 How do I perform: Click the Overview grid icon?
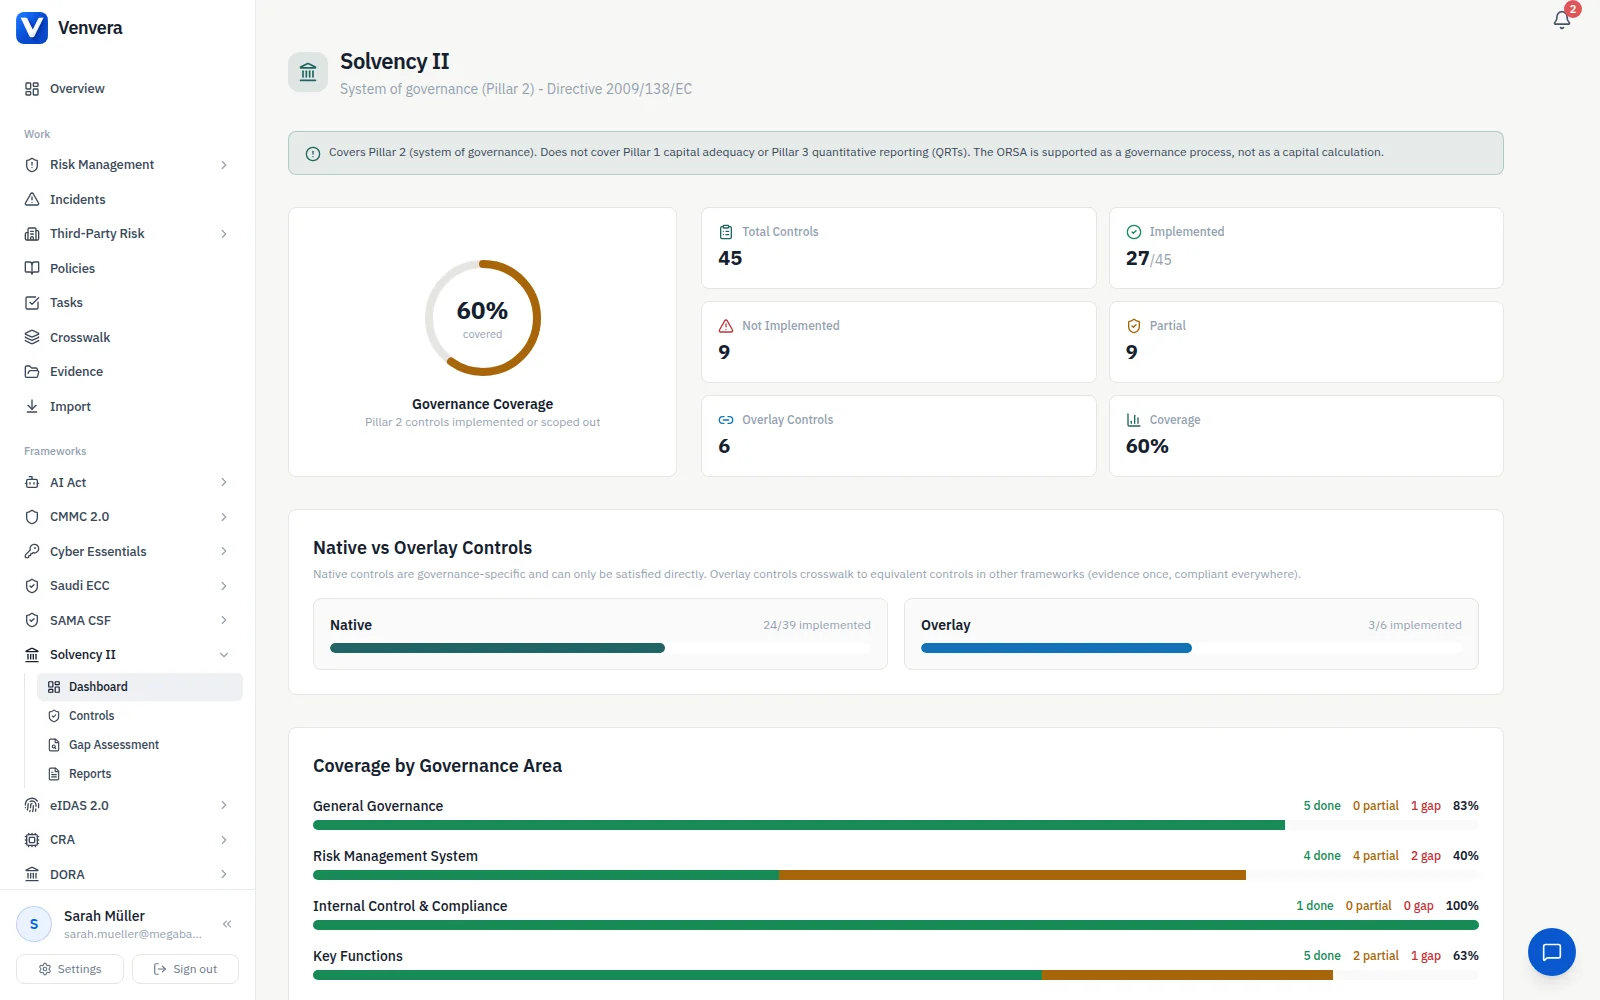pyautogui.click(x=32, y=89)
